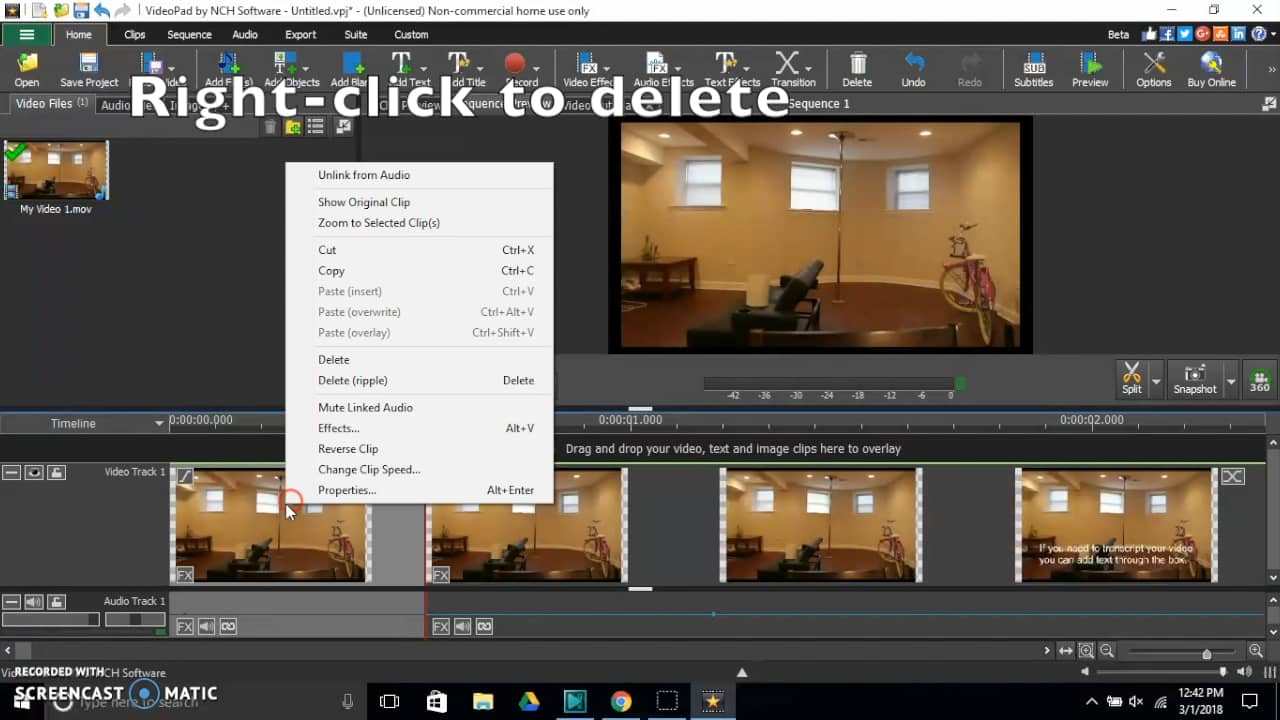The width and height of the screenshot is (1280, 720).
Task: Expand the Split button dropdown arrow
Action: coord(1156,381)
